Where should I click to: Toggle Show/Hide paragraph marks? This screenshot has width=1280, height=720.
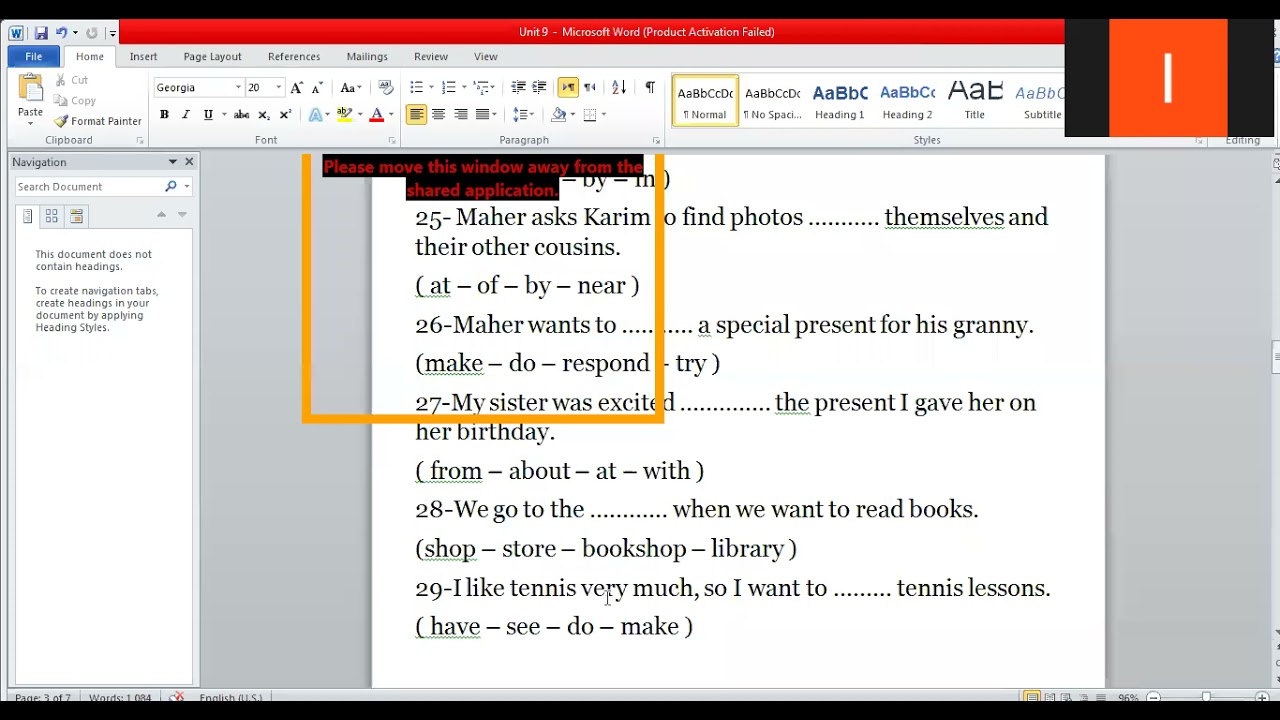[x=650, y=88]
